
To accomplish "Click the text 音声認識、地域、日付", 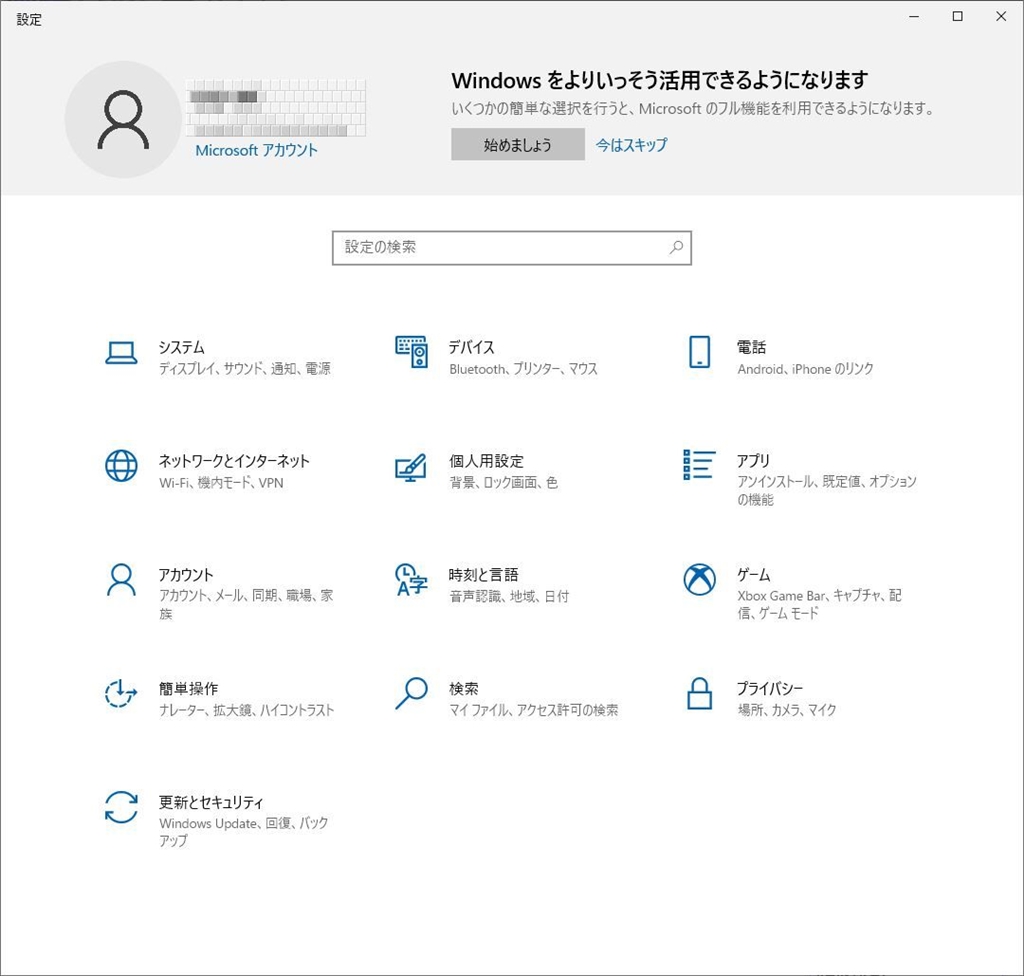I will tap(509, 596).
